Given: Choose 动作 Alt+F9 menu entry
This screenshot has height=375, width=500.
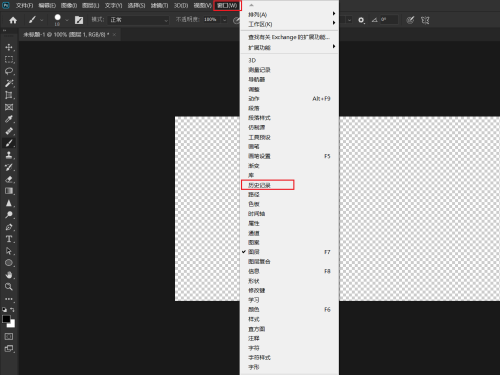Looking at the screenshot, I should pyautogui.click(x=289, y=99).
